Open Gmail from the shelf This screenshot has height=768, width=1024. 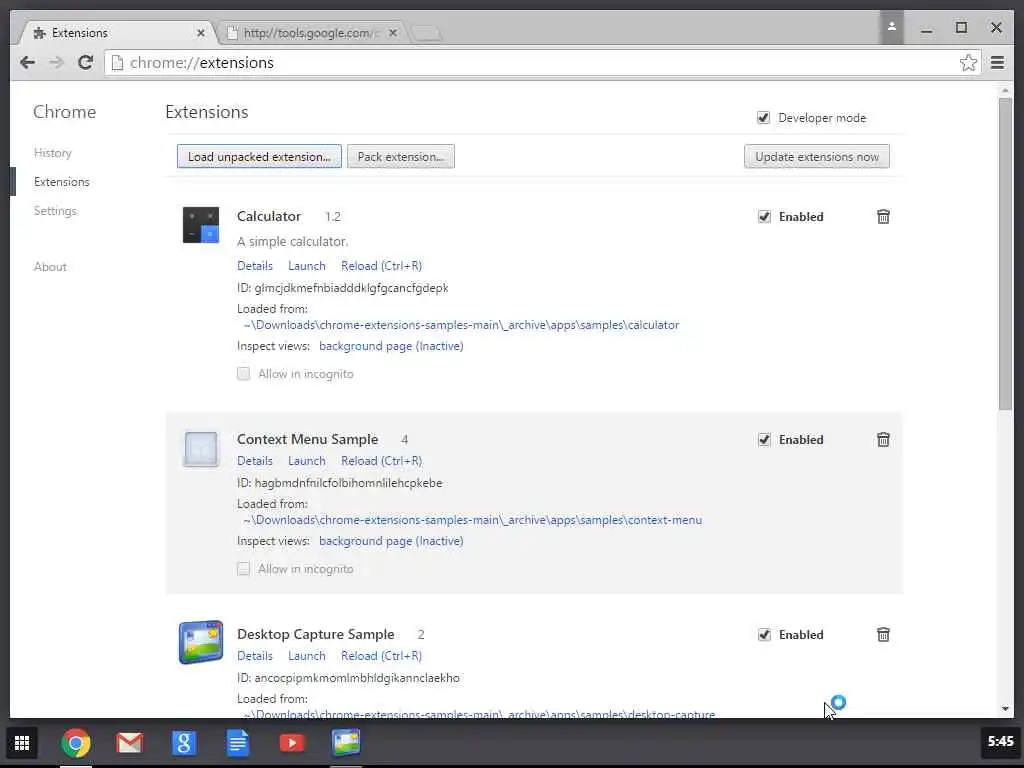coord(129,743)
